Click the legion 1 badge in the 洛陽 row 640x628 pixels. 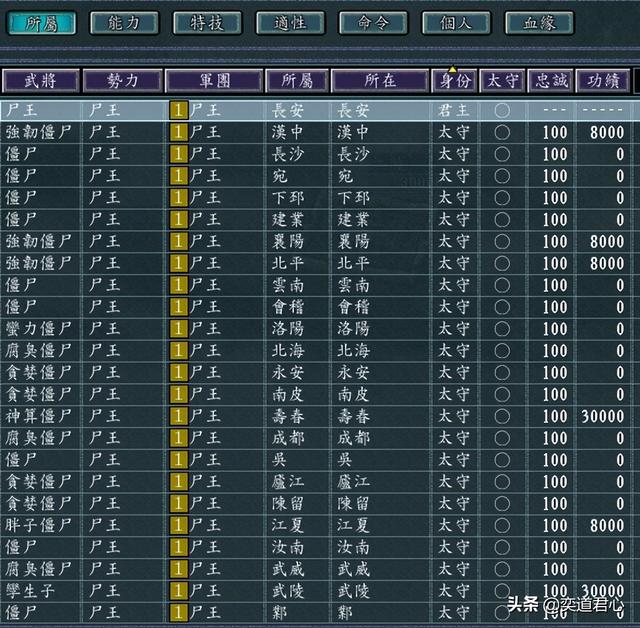(178, 328)
